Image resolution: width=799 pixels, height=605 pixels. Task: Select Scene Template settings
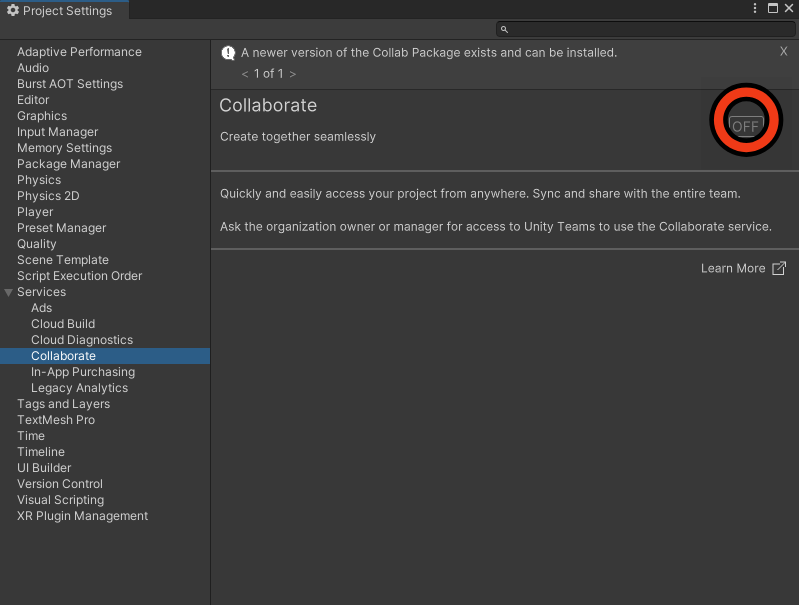click(x=63, y=260)
